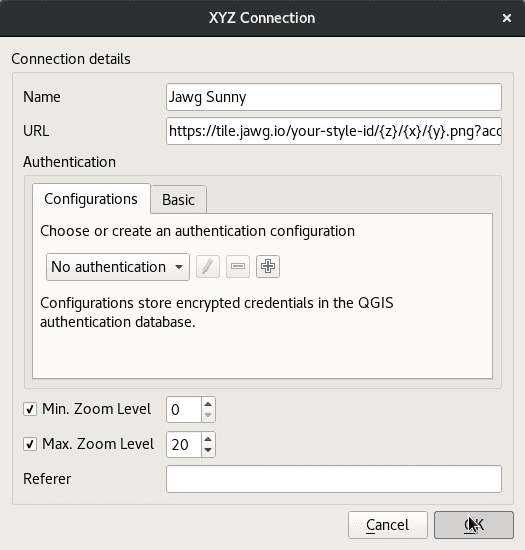
Task: Focus the Name field containing Jawg Sunny
Action: (x=334, y=97)
